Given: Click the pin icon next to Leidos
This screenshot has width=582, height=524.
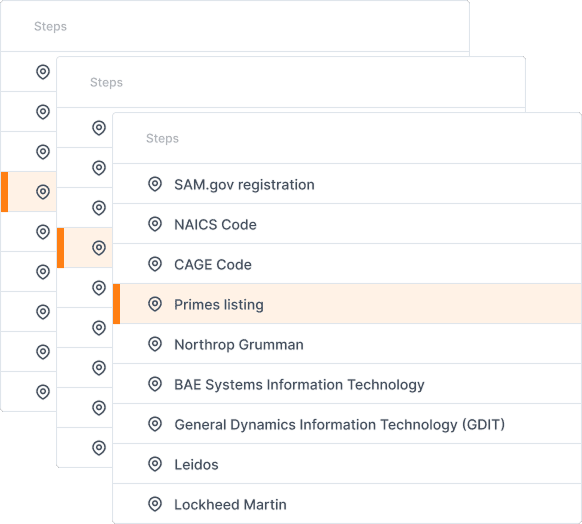Looking at the screenshot, I should 155,464.
